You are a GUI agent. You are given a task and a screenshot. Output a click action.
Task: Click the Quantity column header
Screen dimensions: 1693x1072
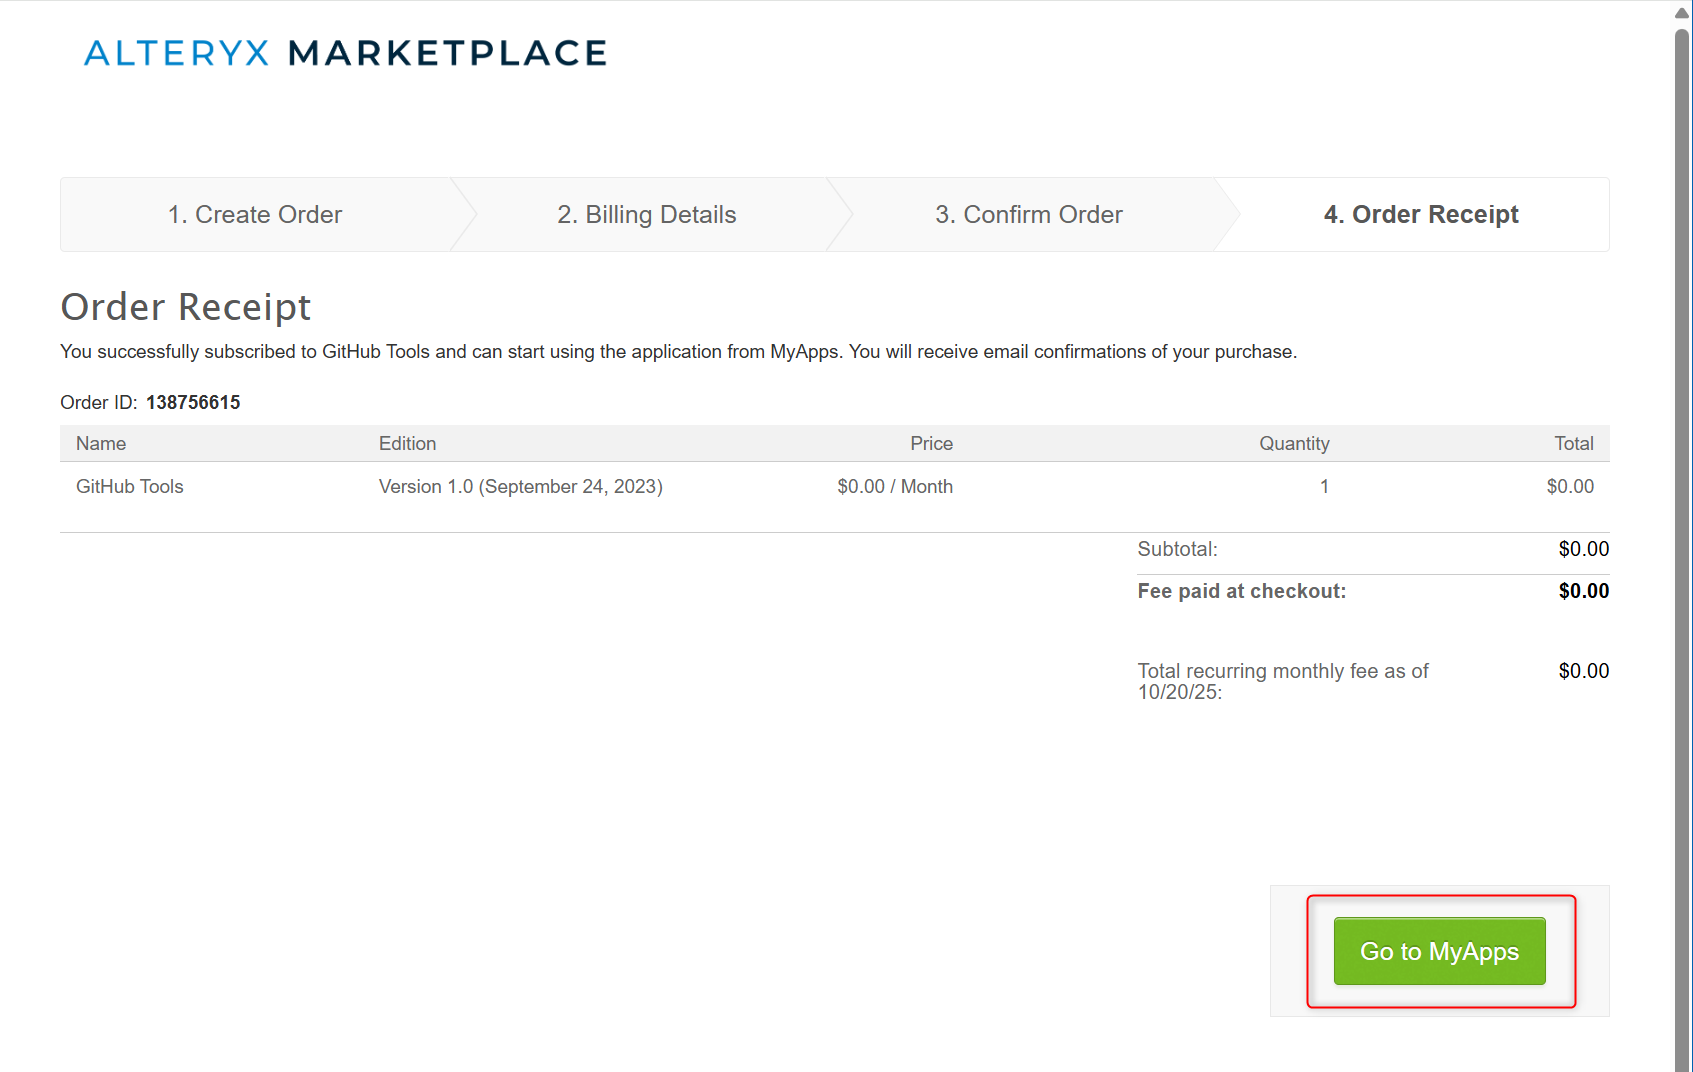(x=1293, y=444)
